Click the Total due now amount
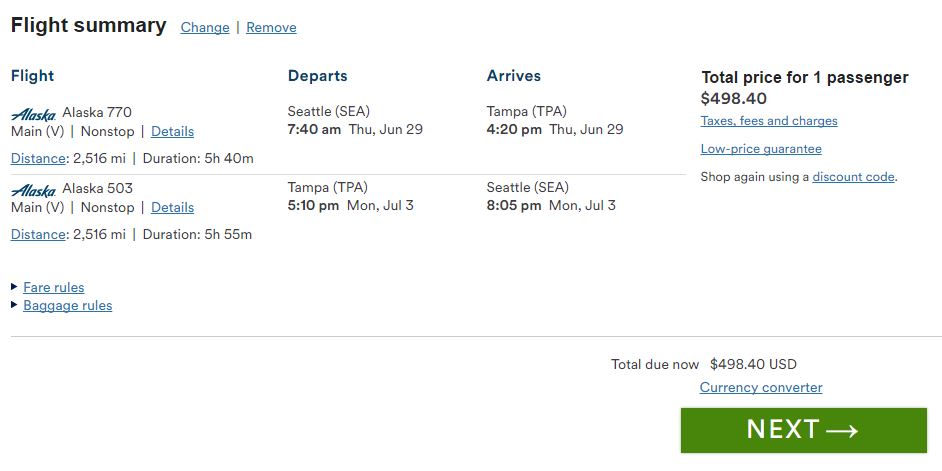This screenshot has height=471, width=942. point(753,364)
